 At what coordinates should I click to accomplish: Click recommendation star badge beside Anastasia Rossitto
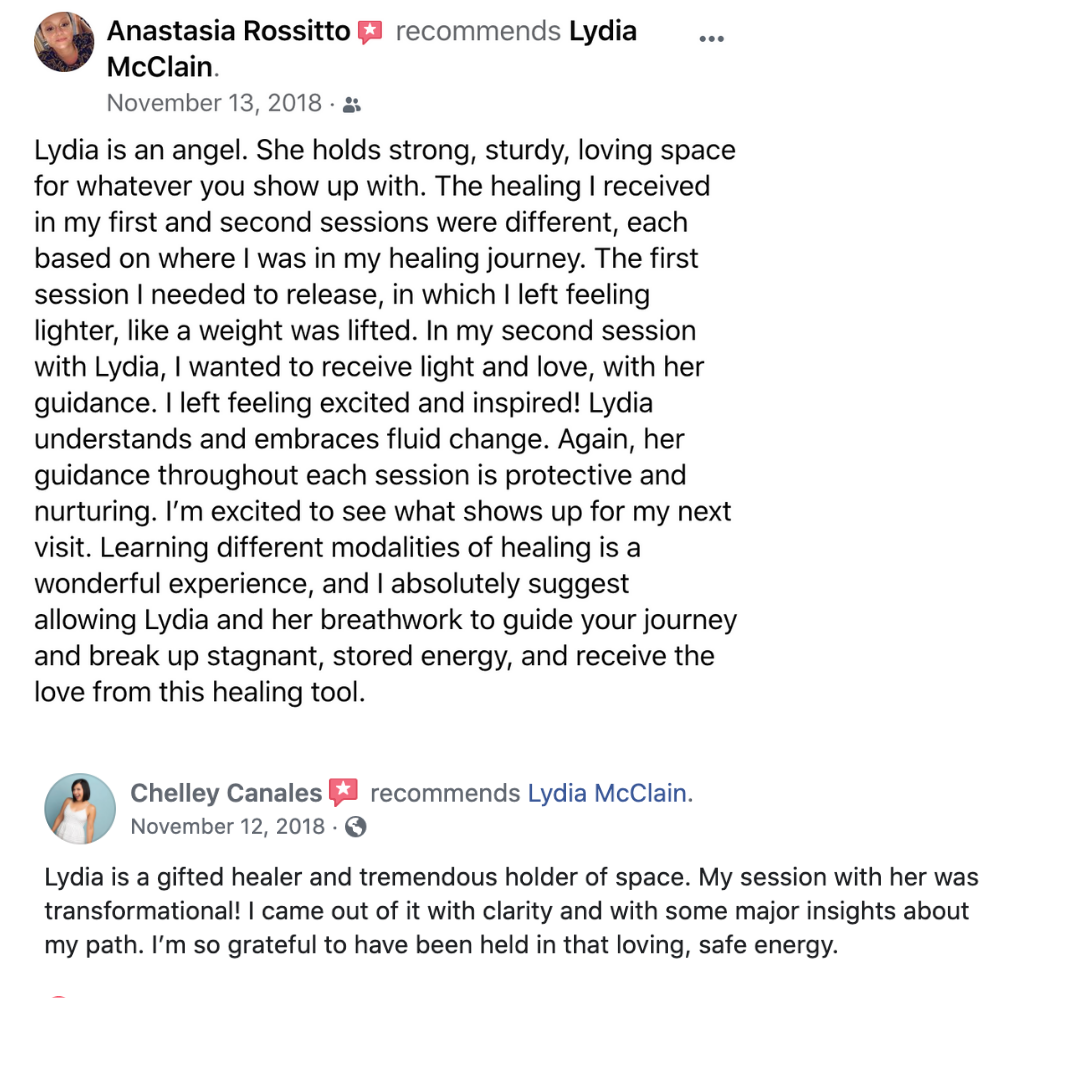pyautogui.click(x=370, y=32)
